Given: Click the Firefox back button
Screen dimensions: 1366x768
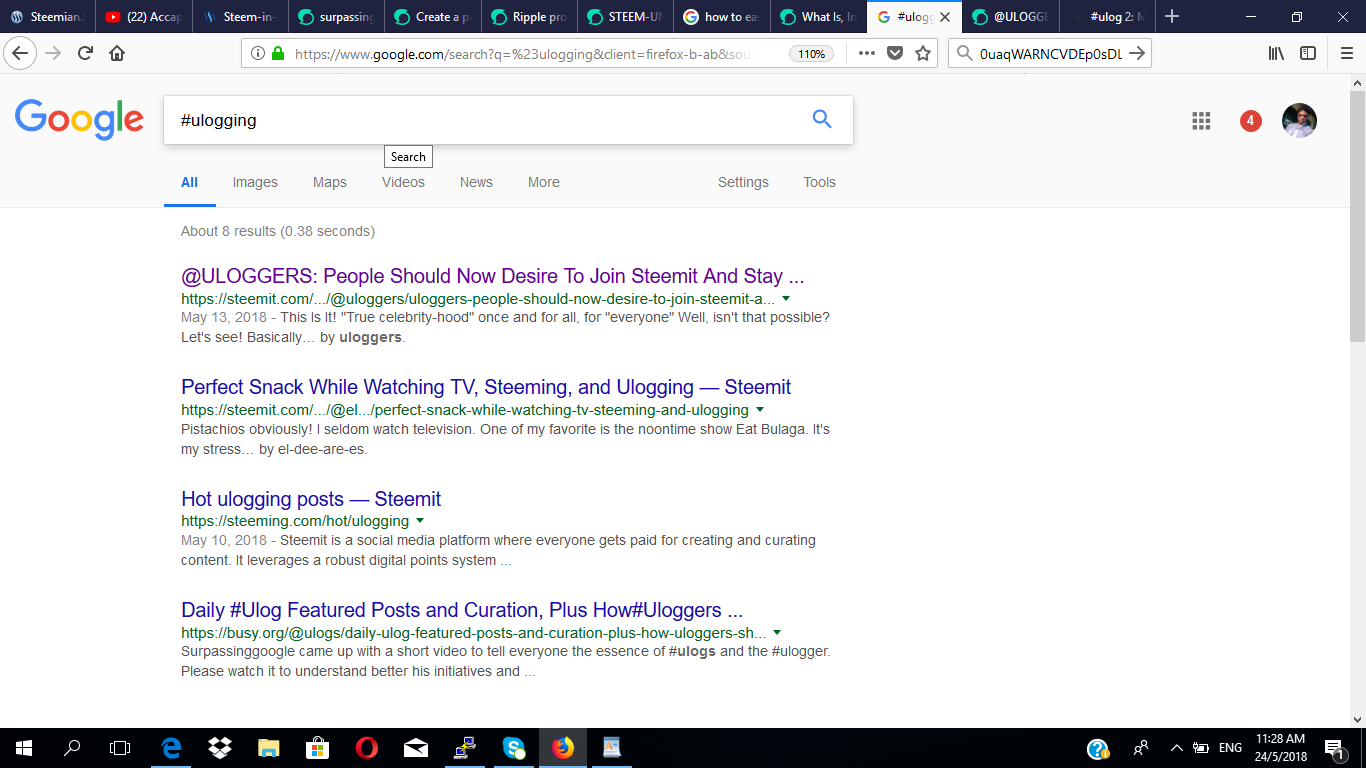Looking at the screenshot, I should (x=21, y=53).
